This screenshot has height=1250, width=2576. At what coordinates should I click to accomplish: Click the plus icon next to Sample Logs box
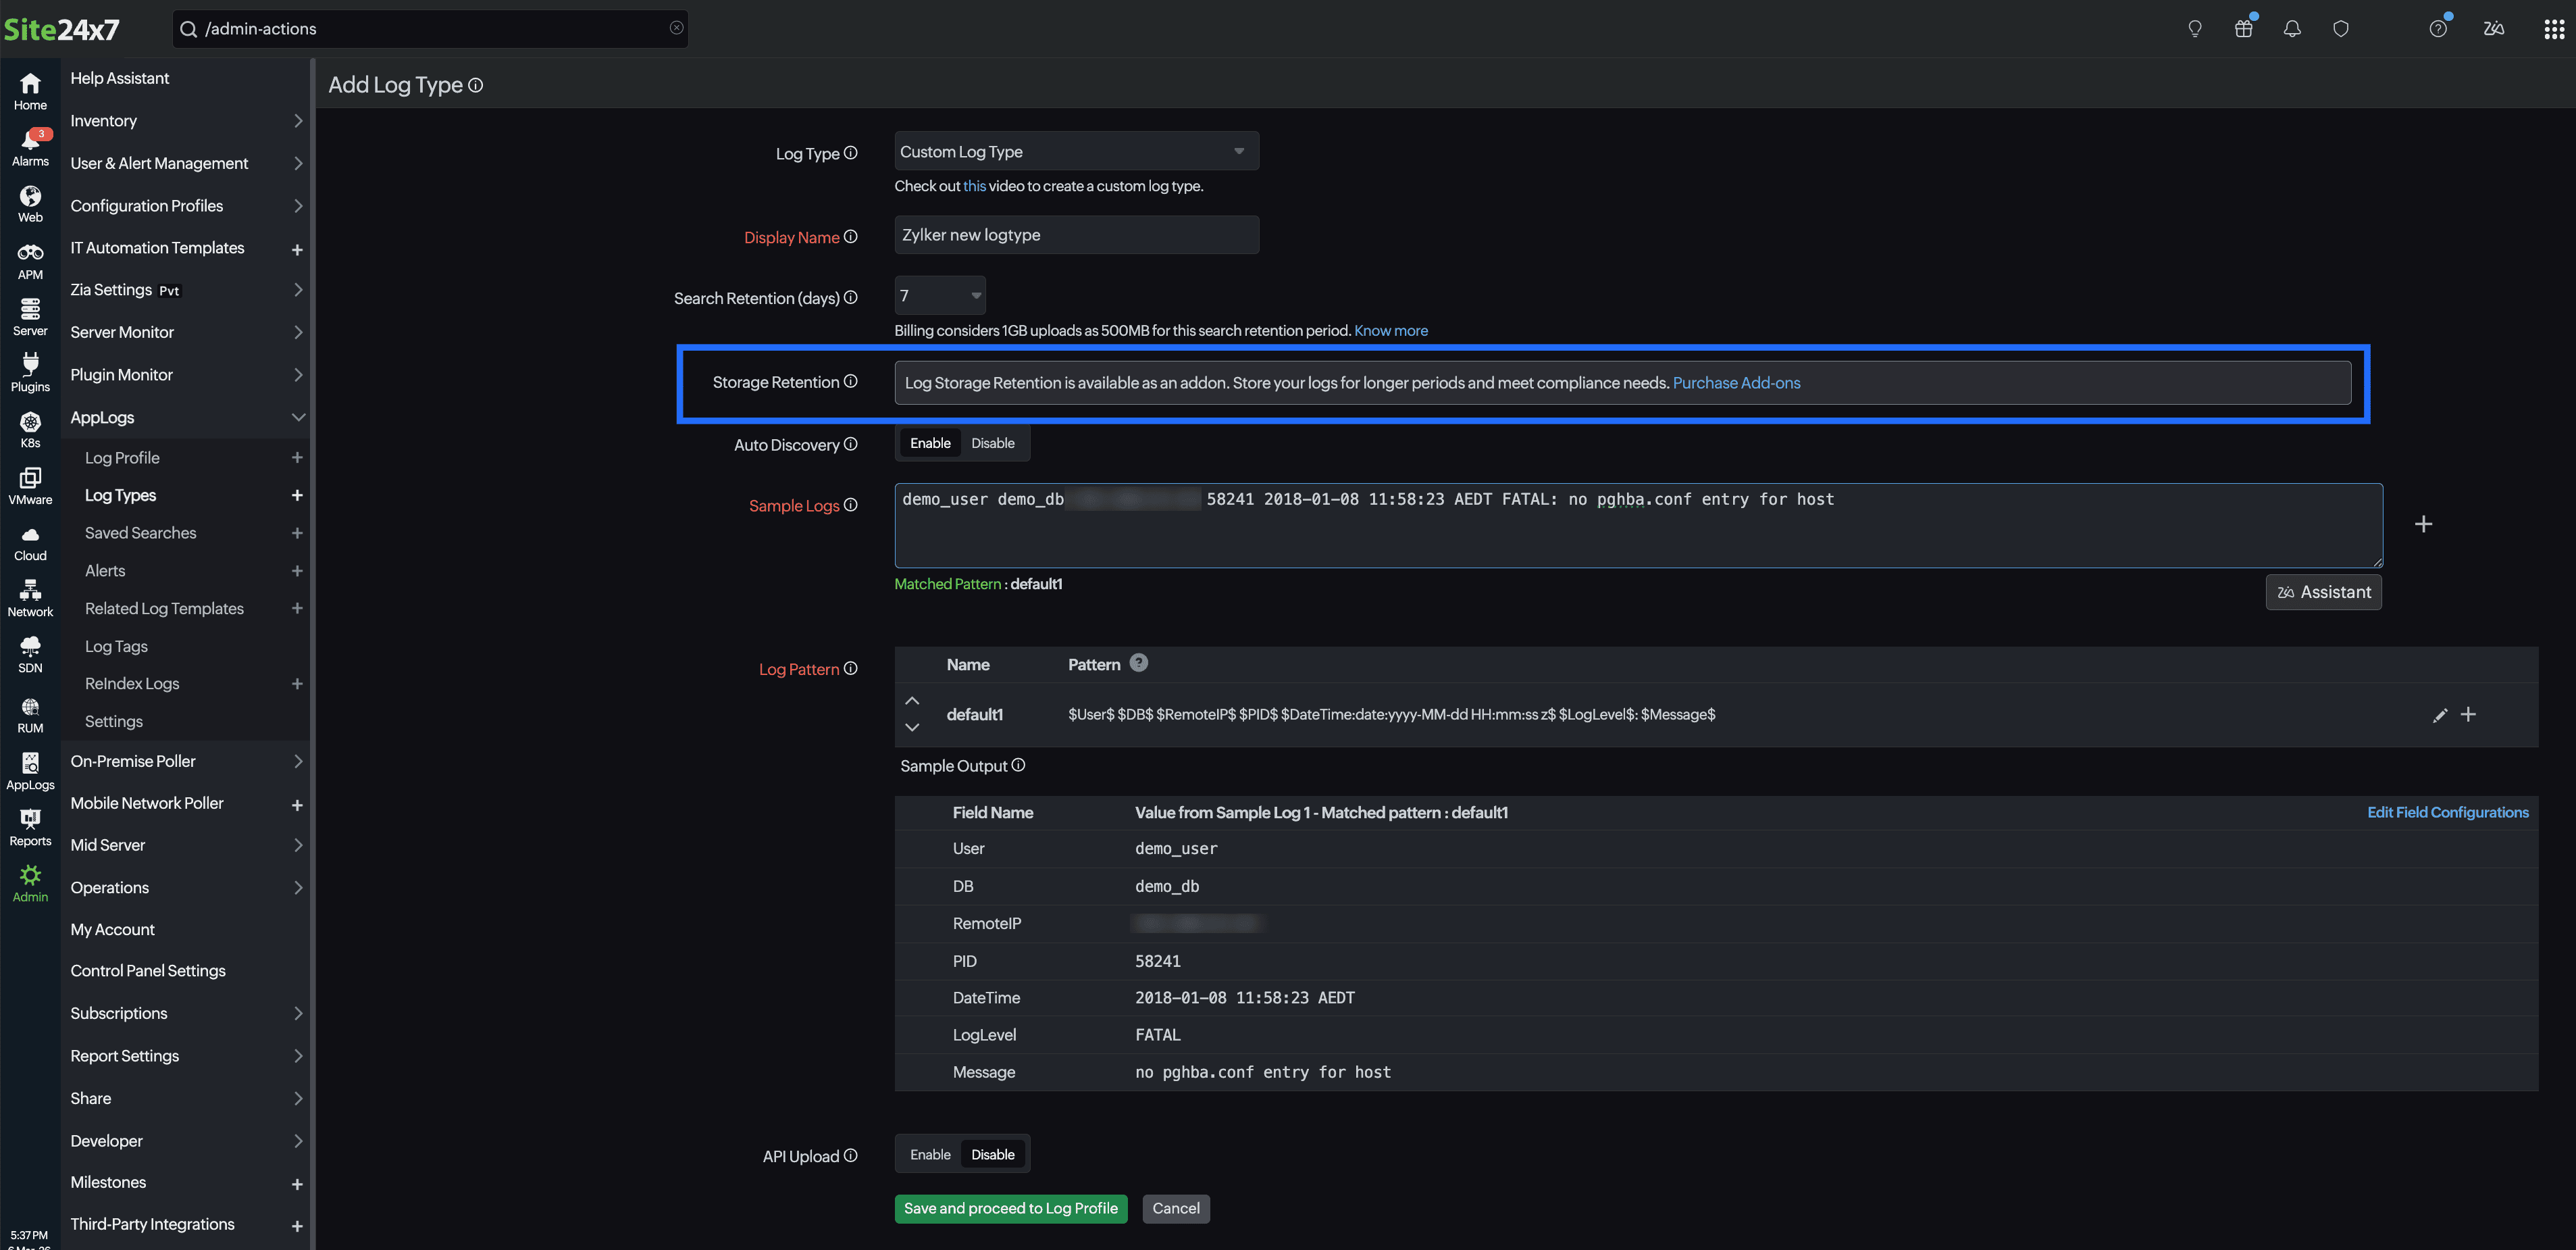point(2423,524)
